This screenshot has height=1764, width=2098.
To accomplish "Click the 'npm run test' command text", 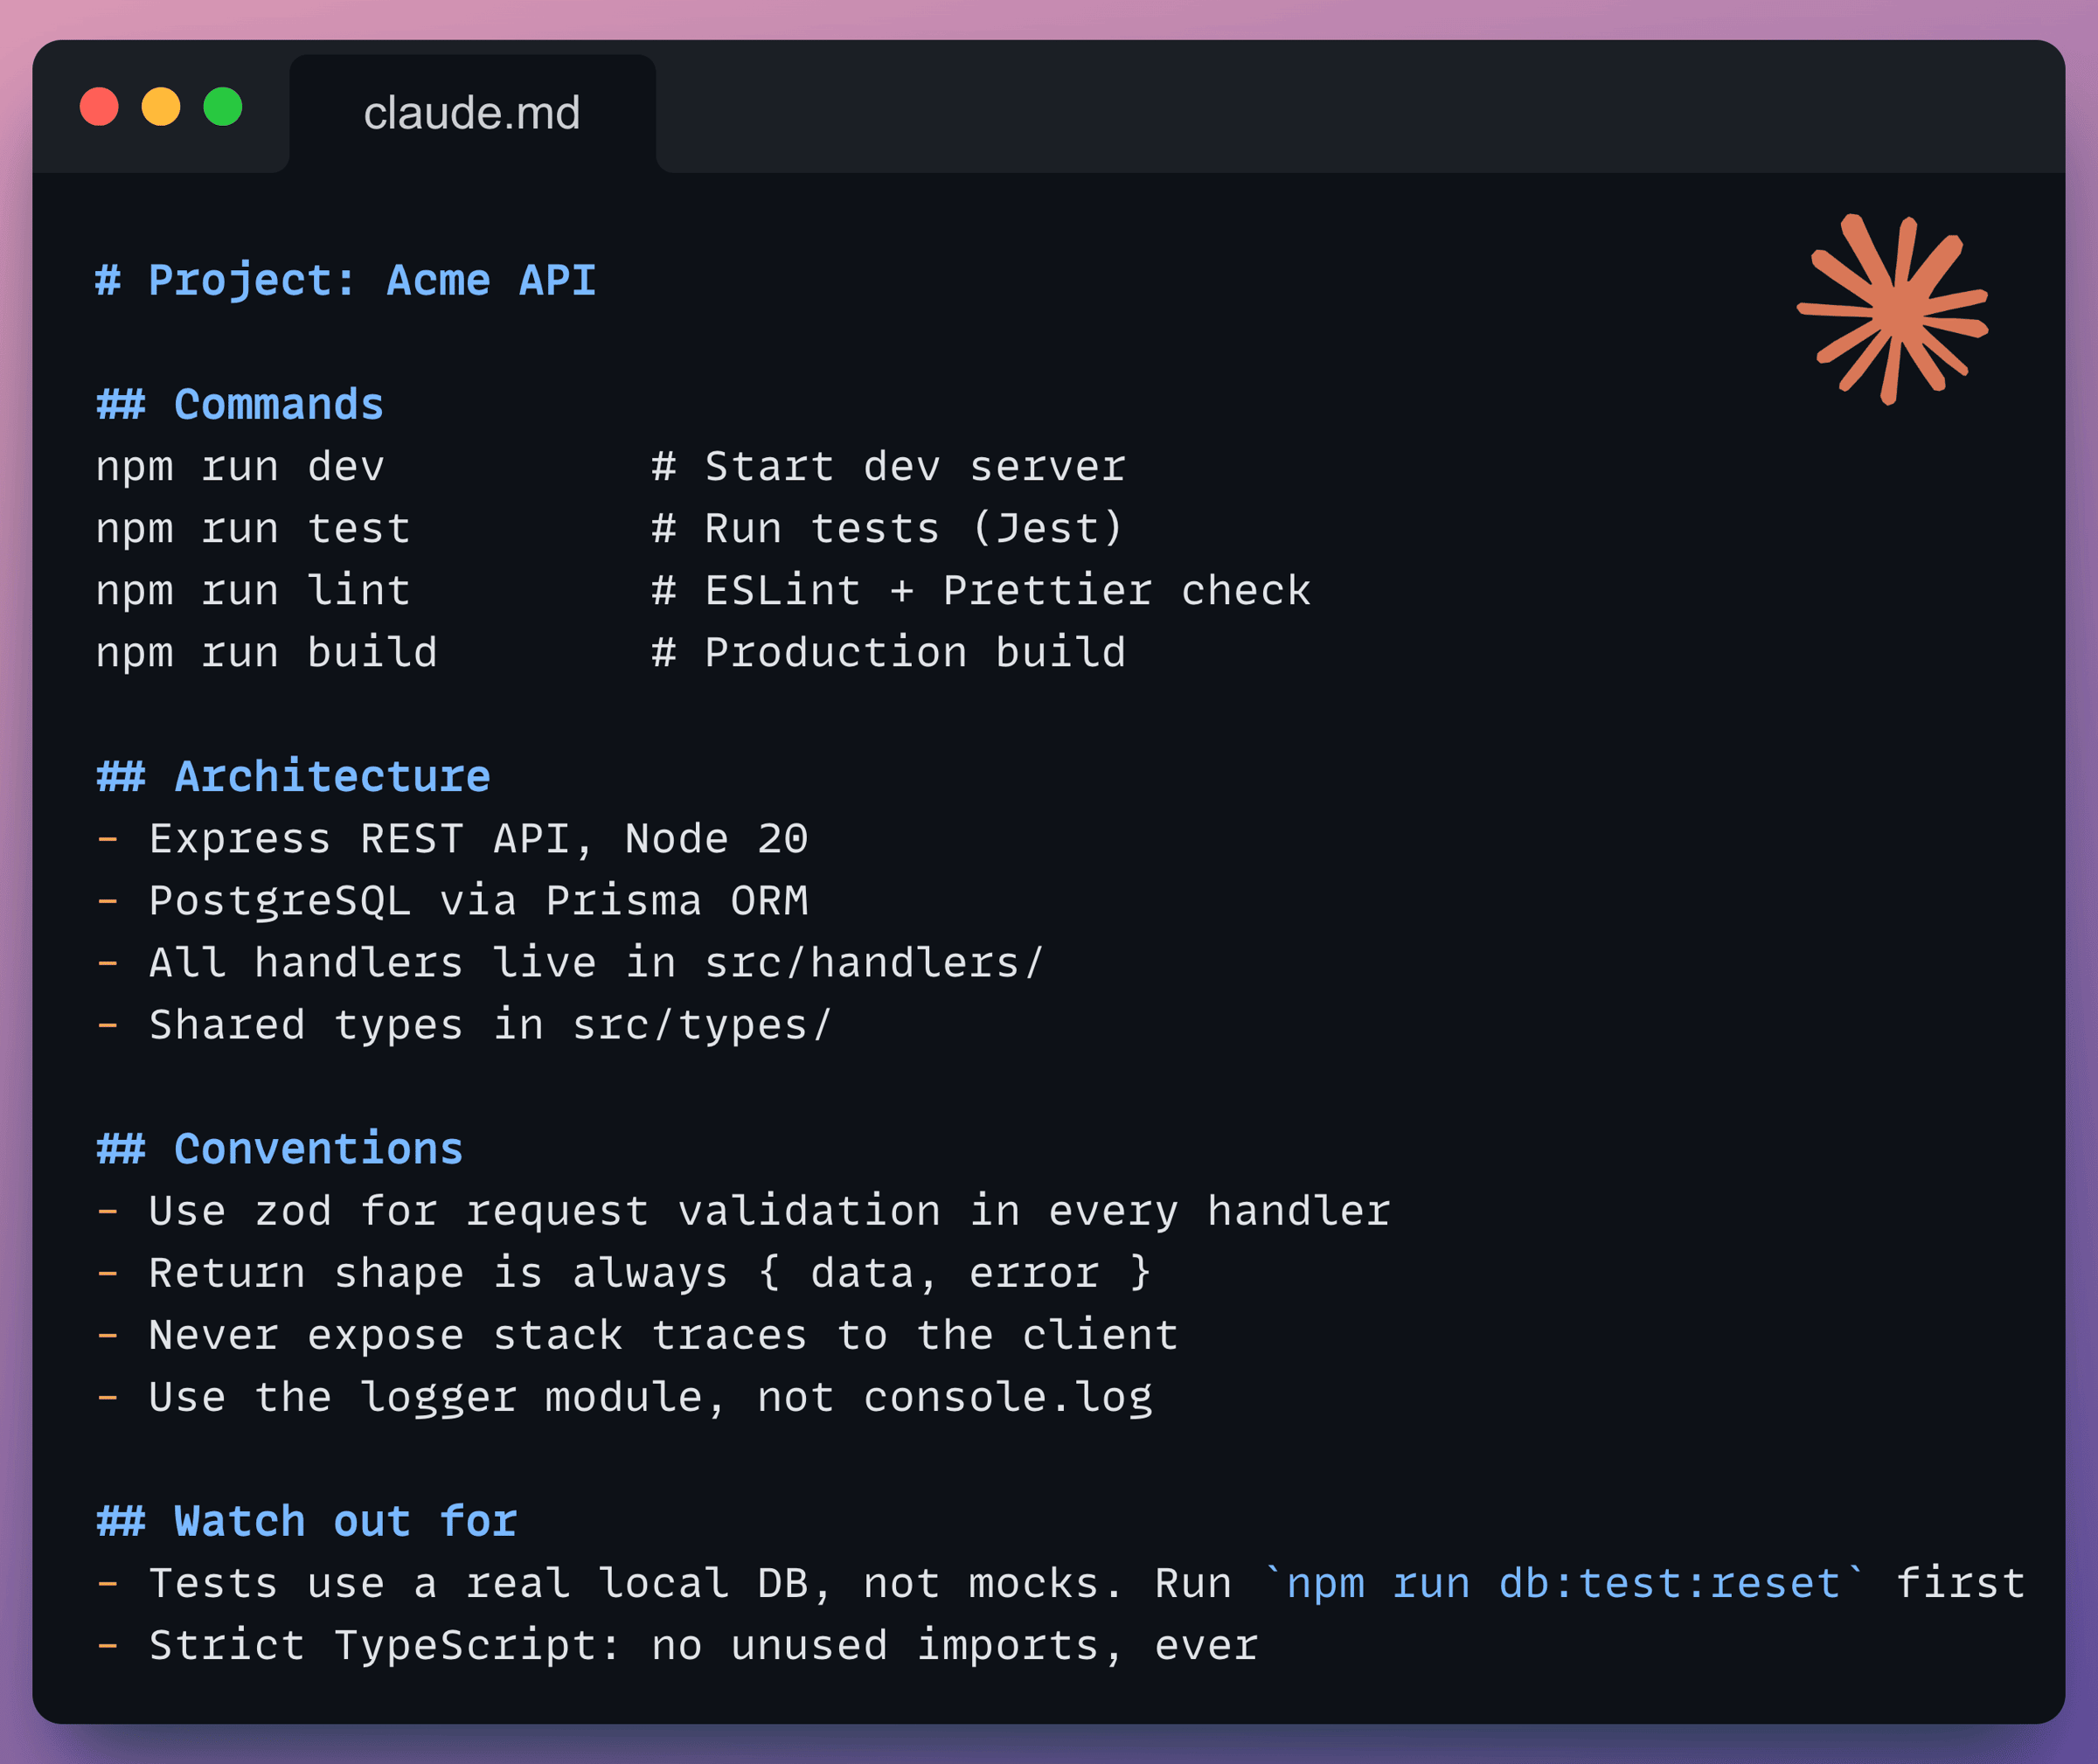I will [x=253, y=529].
